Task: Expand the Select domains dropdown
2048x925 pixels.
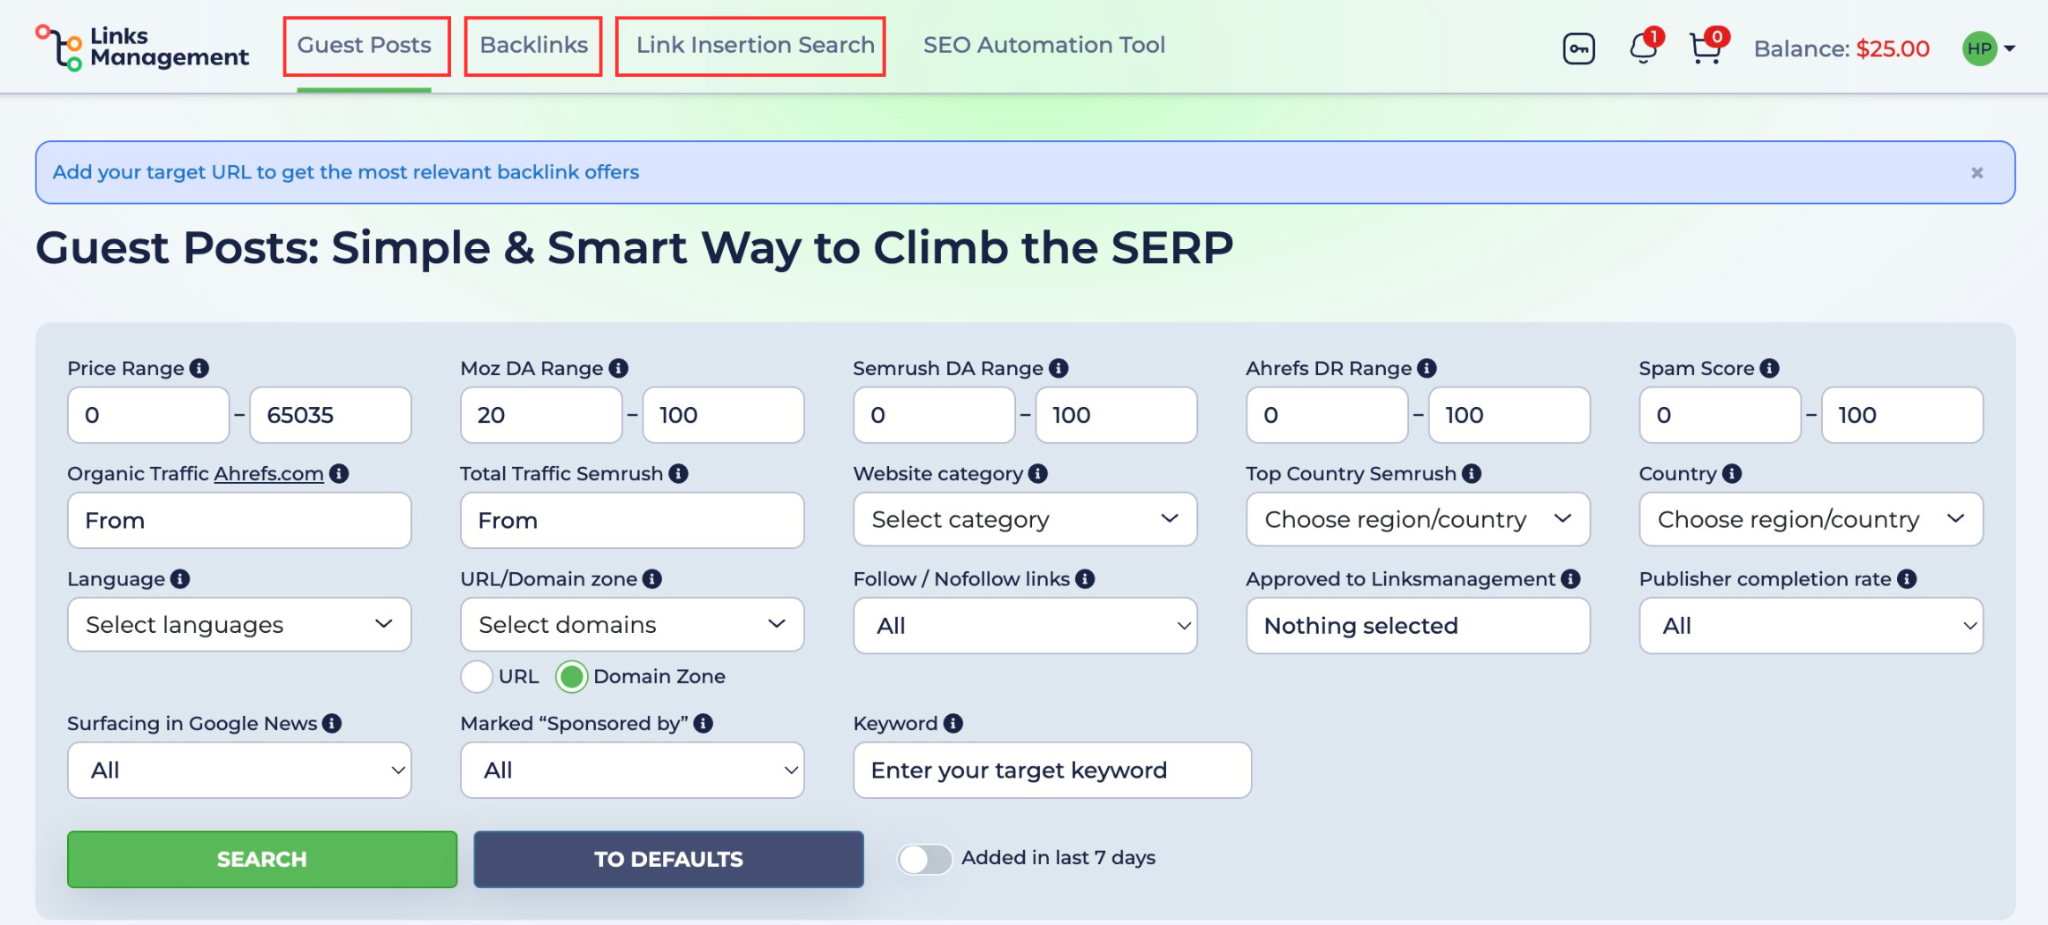Action: point(632,625)
